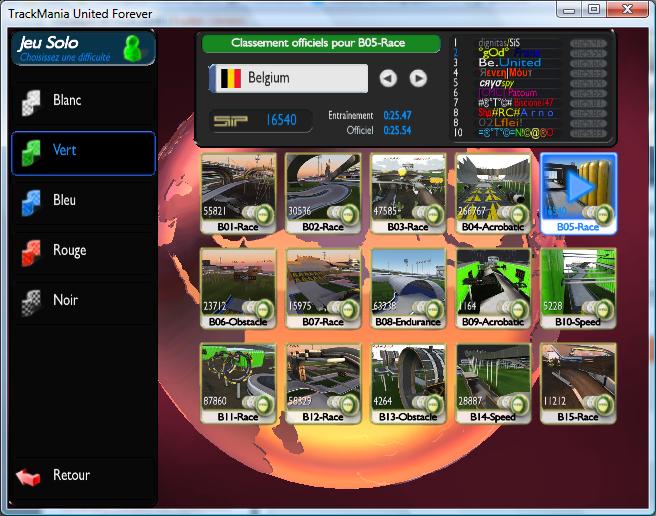Click the green padlock Jeu Solo icon

click(x=131, y=47)
